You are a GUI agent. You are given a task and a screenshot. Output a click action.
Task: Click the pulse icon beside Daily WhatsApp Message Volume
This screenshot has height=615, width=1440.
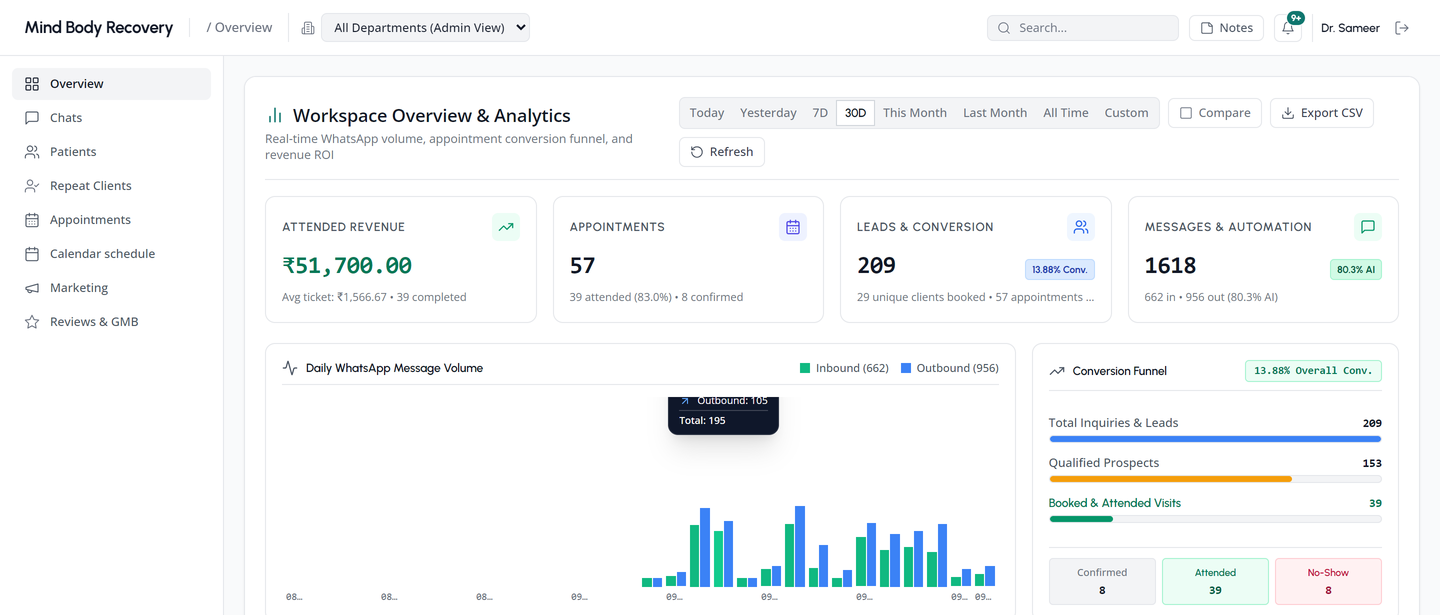290,368
